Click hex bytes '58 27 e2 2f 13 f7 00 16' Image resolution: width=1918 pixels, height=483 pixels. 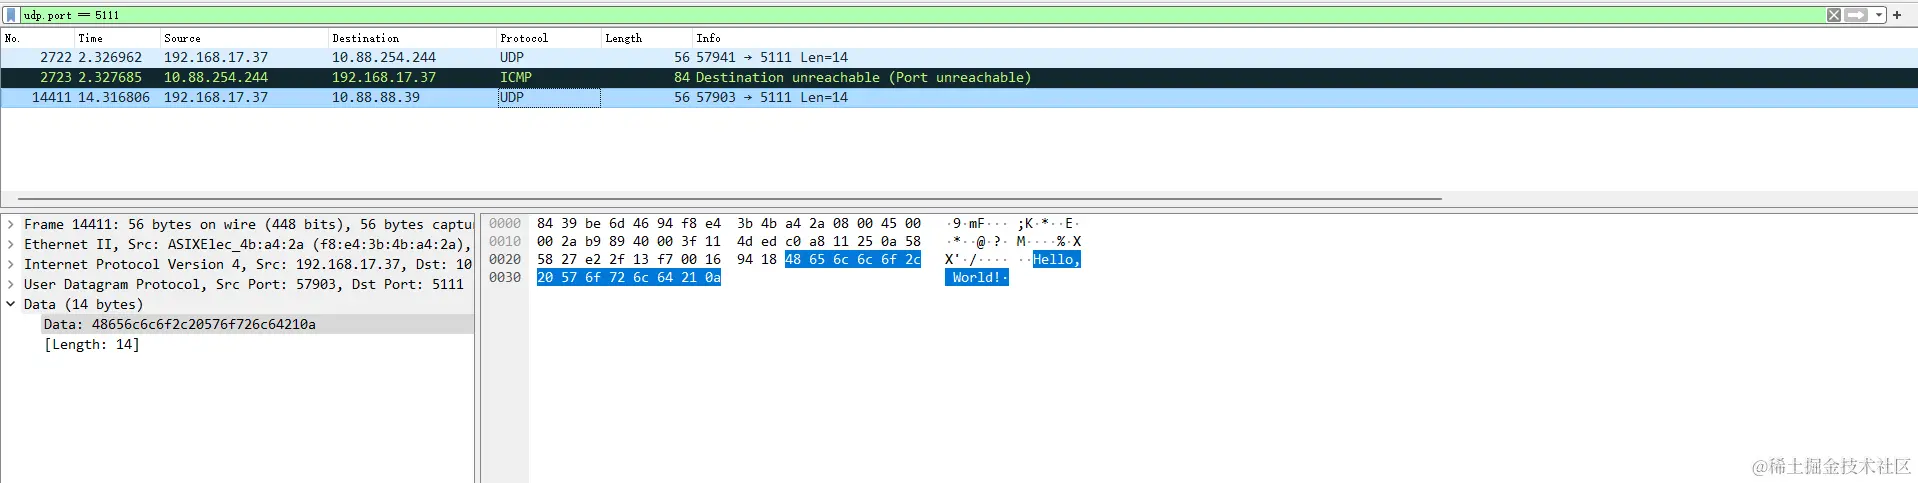tap(629, 260)
